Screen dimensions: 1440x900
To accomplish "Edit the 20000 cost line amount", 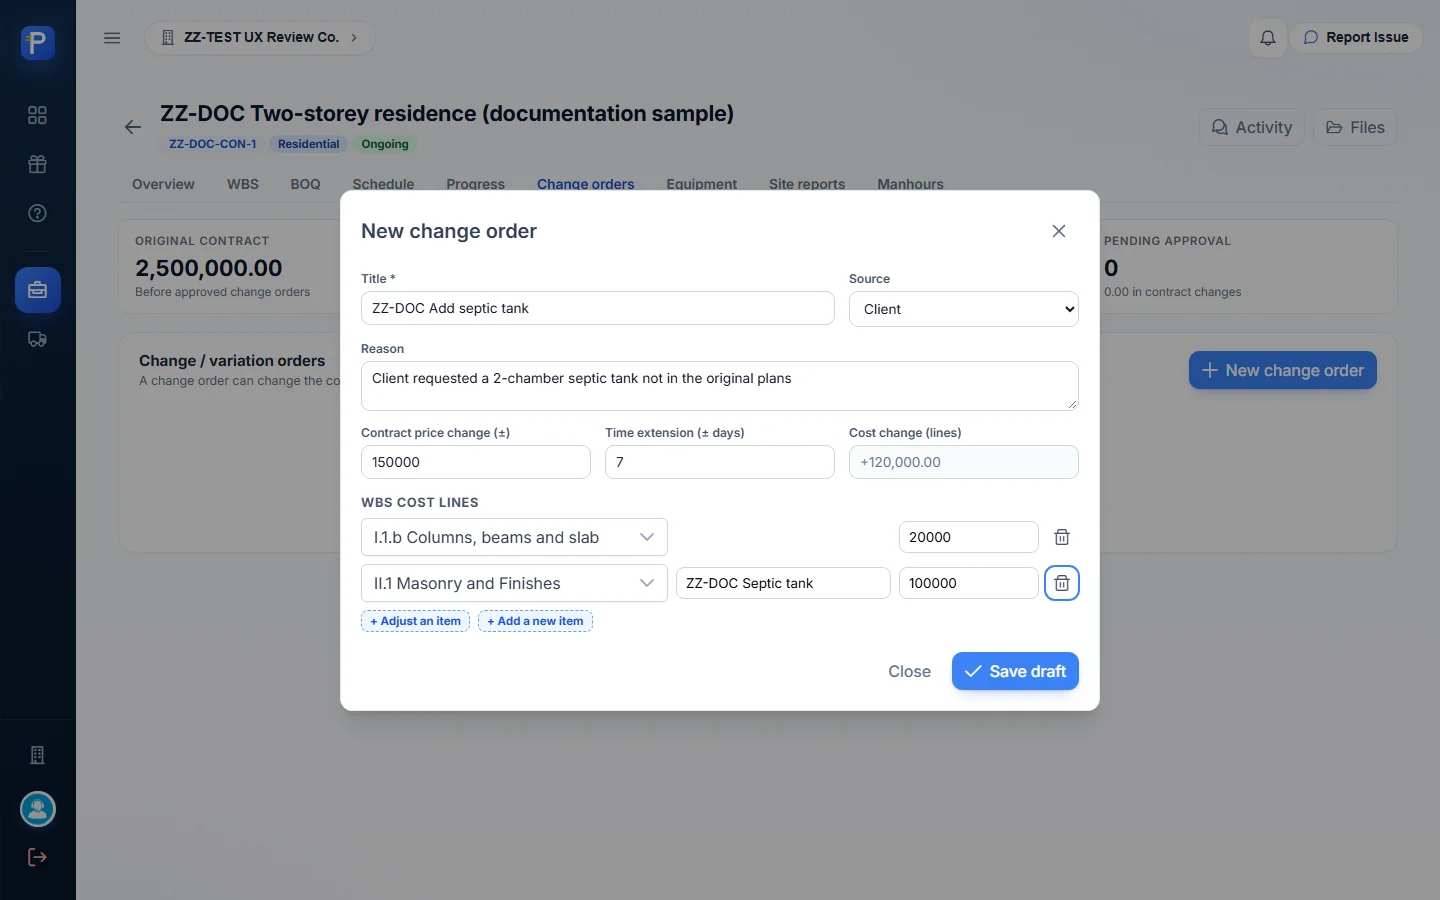I will click(x=969, y=537).
